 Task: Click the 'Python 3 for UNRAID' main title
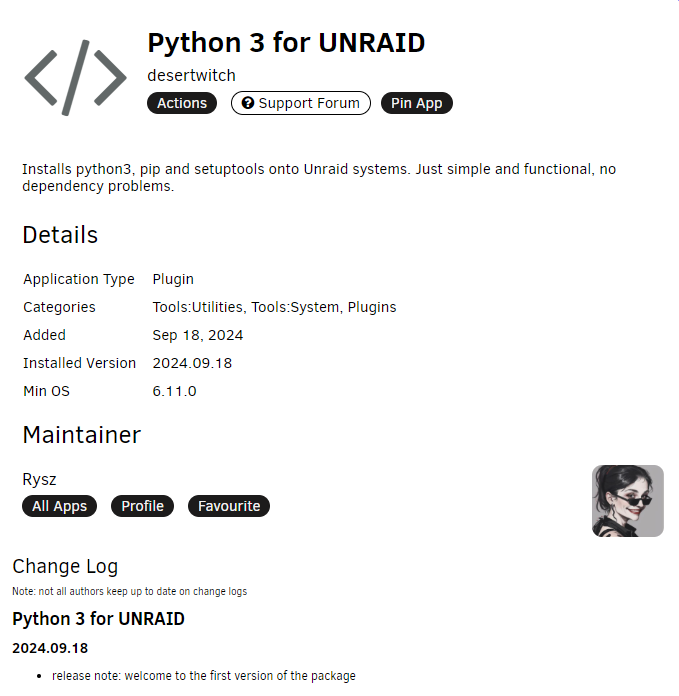[286, 43]
